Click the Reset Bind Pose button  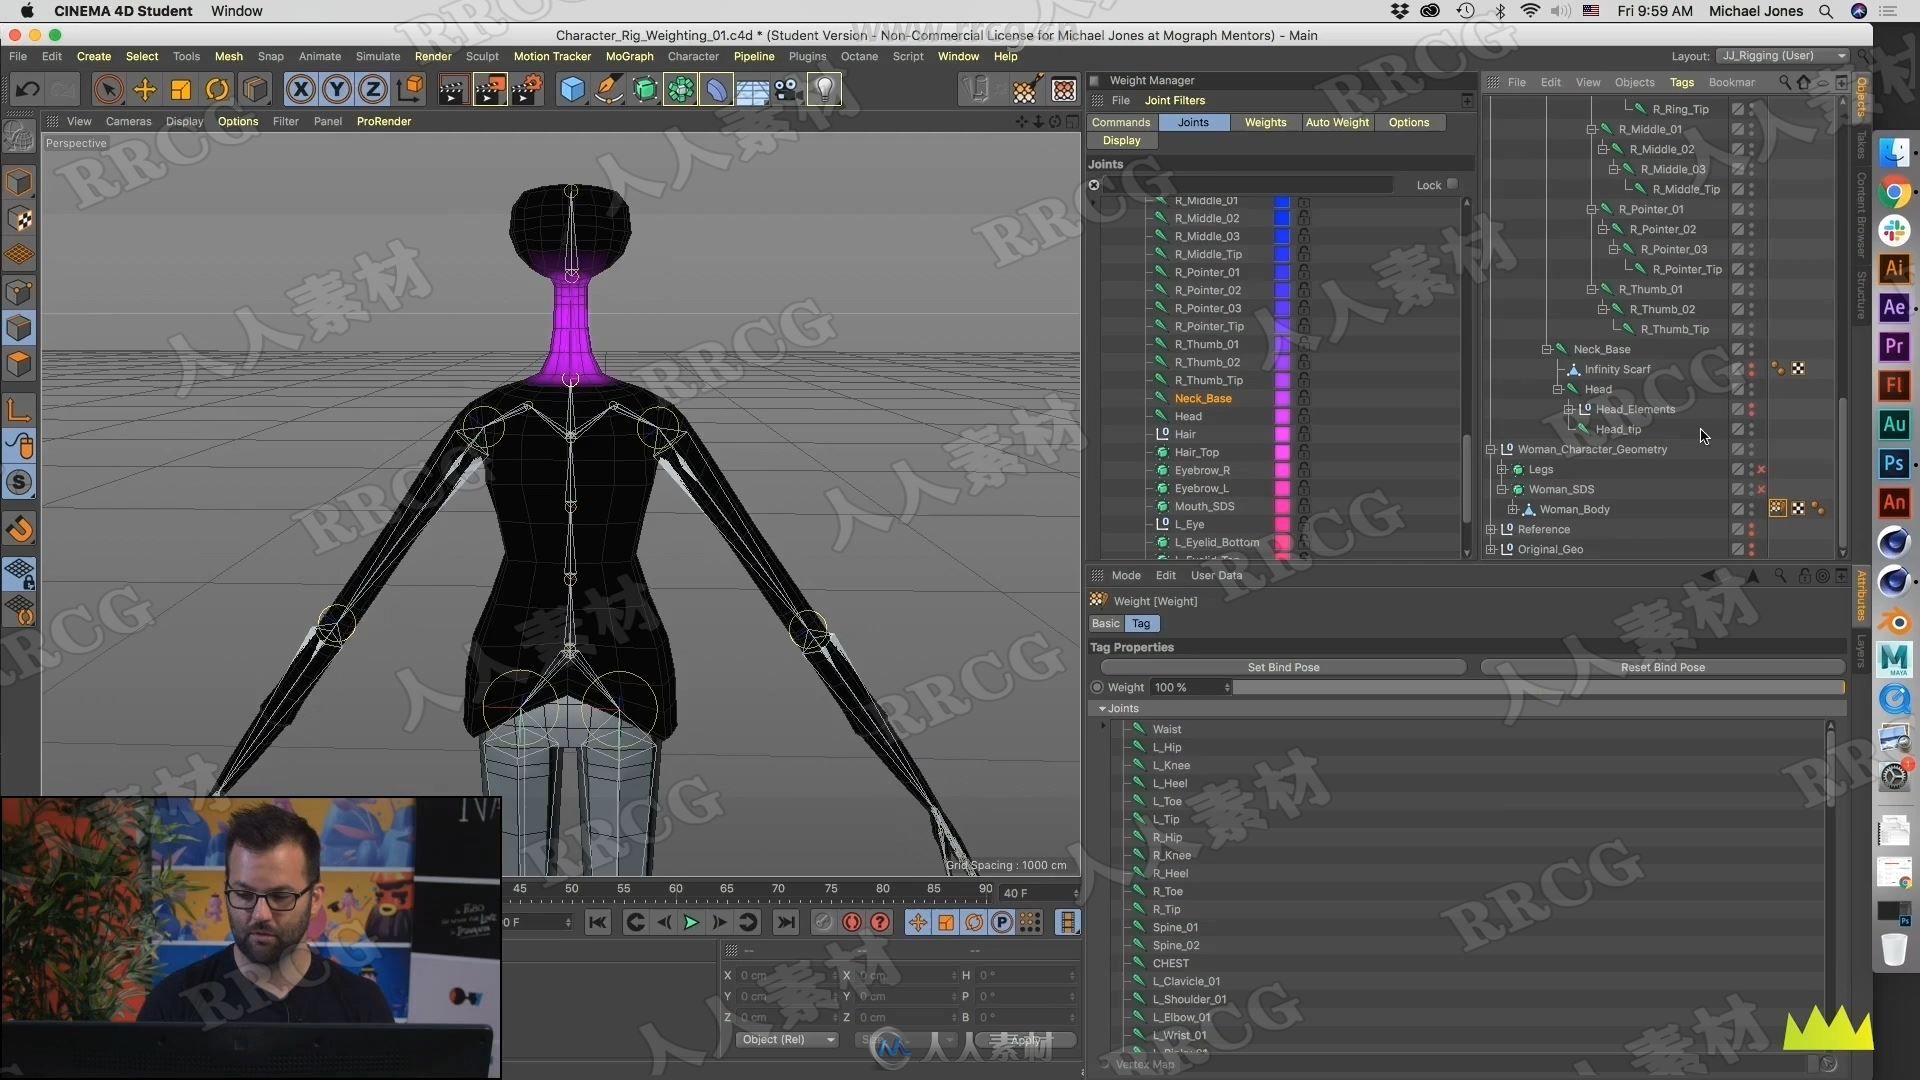[x=1662, y=666]
